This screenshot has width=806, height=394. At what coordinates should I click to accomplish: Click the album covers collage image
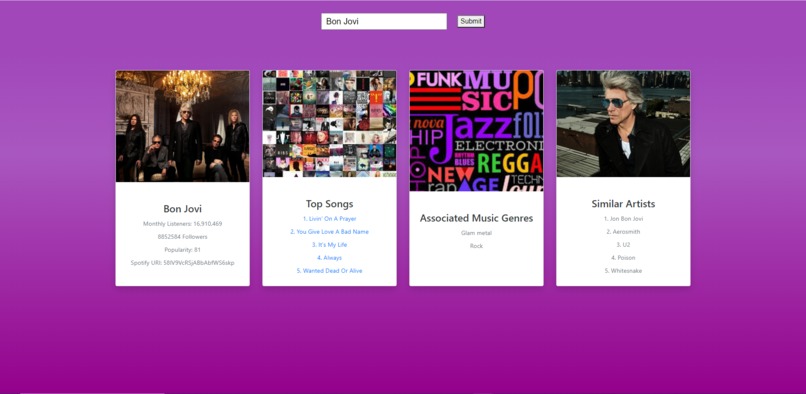tap(329, 124)
